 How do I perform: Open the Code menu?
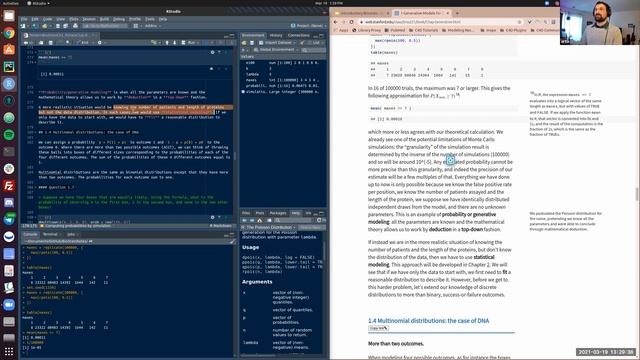47,19
